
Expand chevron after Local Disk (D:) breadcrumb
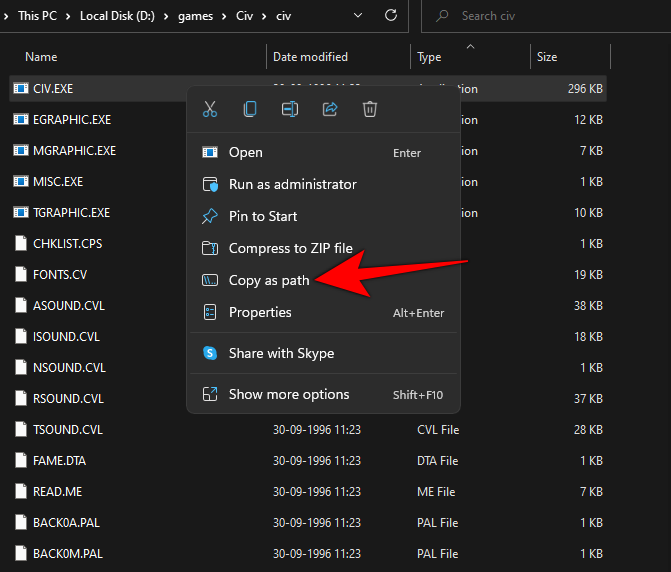pyautogui.click(x=167, y=16)
